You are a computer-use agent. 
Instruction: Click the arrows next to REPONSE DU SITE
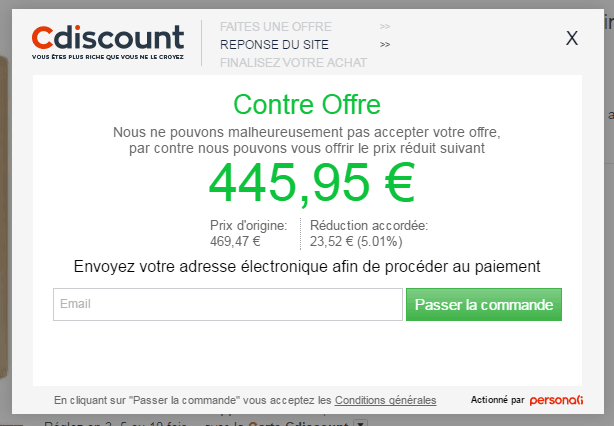coord(385,45)
